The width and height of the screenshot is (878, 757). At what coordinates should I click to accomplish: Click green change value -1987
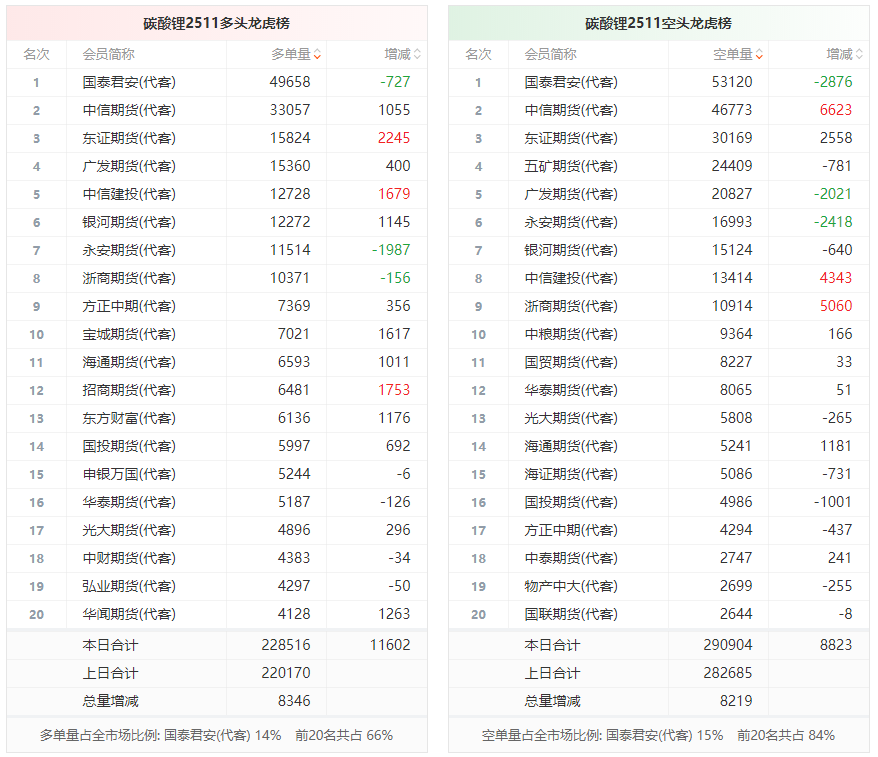[x=391, y=250]
